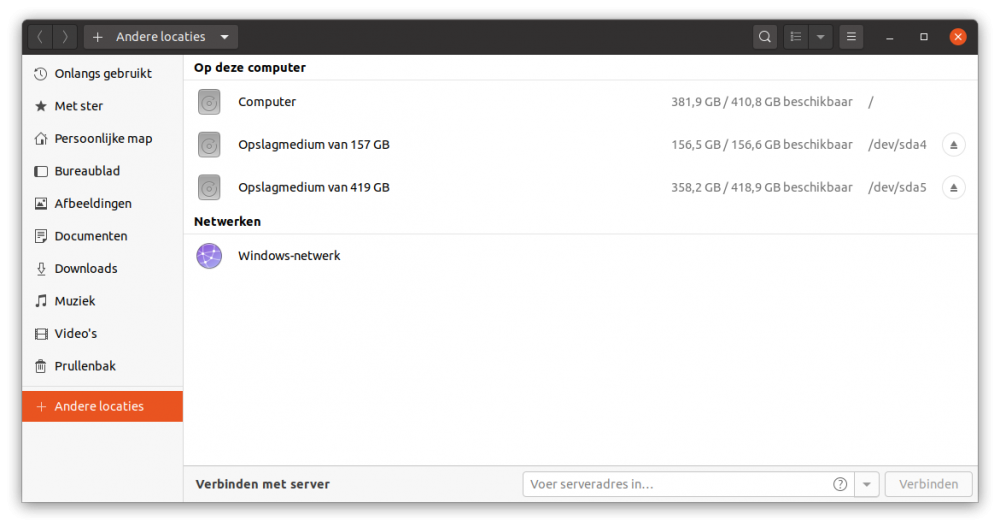Open Opslagmedium van 157 GB
1000x527 pixels.
click(x=313, y=145)
